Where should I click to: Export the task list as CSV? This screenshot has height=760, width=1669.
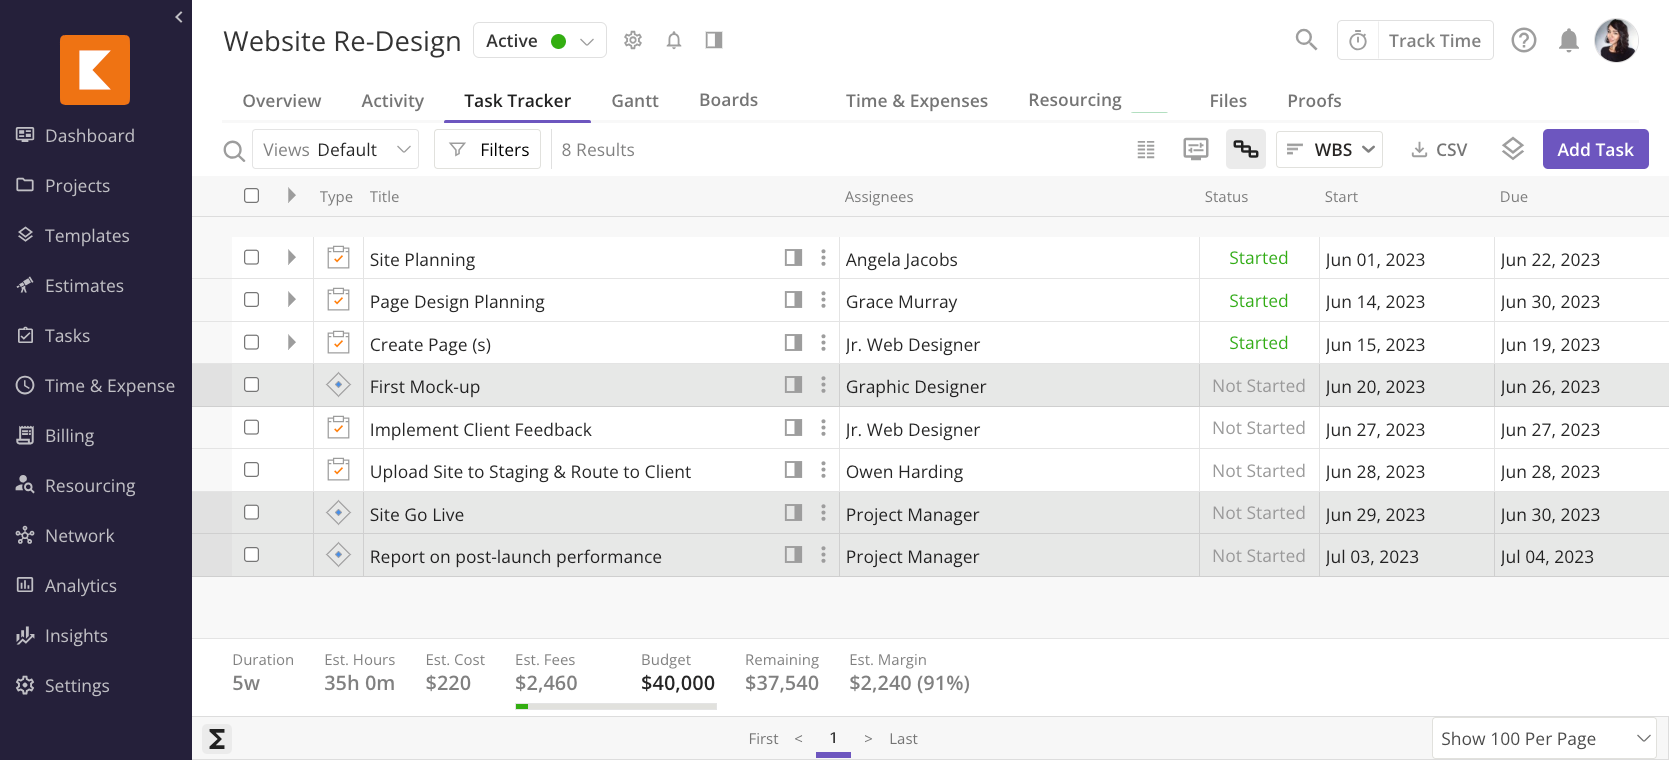1439,150
